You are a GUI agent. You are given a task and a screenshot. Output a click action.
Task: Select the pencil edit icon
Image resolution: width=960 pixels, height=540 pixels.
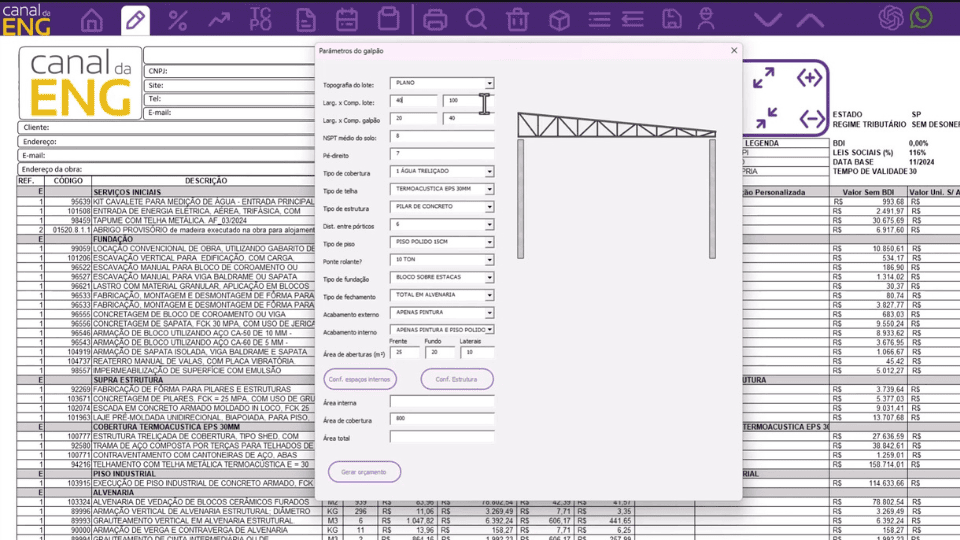[135, 20]
